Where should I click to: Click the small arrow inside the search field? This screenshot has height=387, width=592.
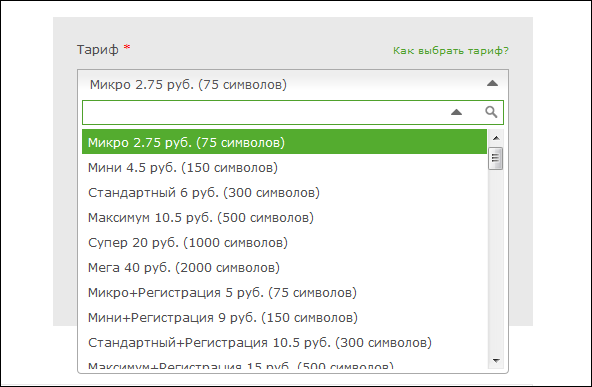[456, 112]
